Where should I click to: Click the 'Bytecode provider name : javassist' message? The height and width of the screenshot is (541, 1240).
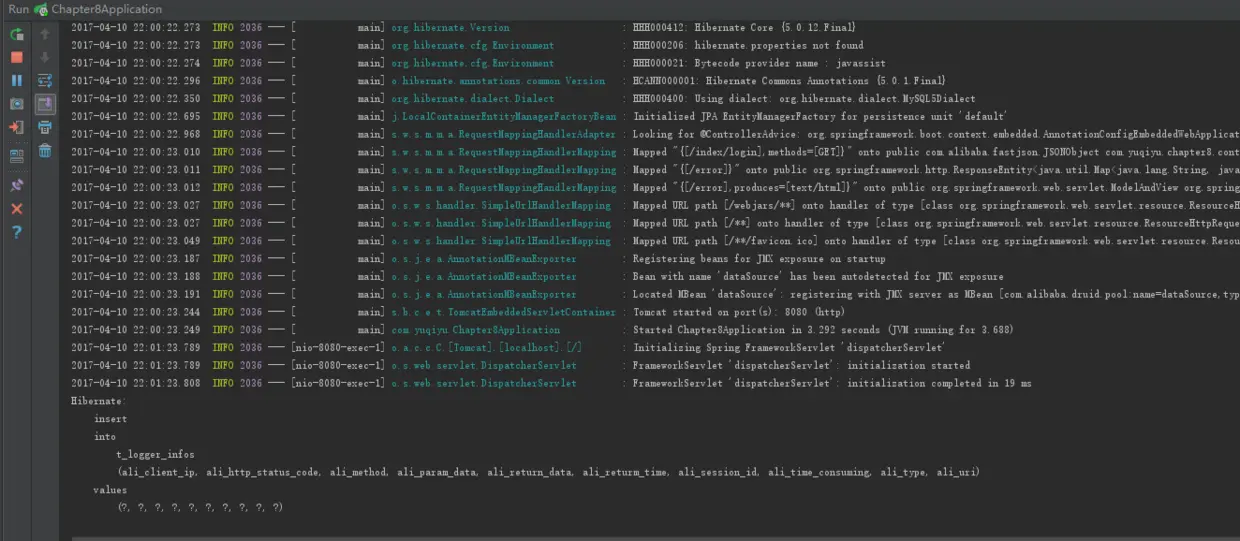click(759, 63)
